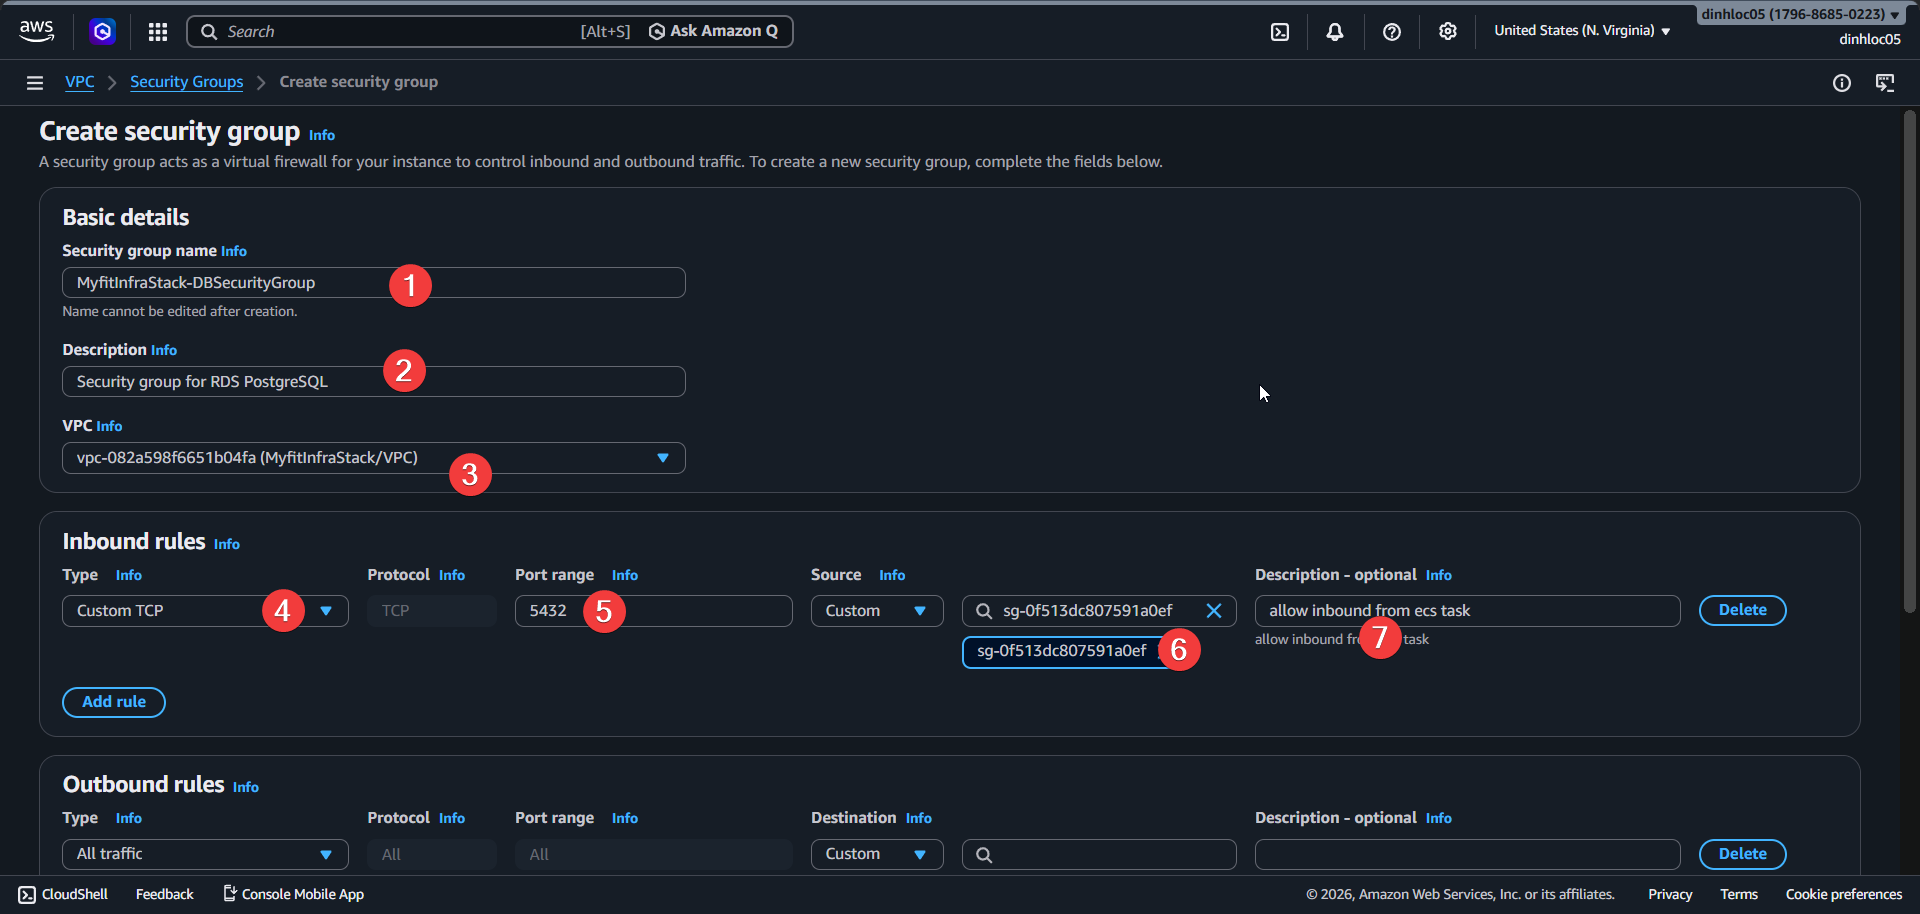Viewport: 1920px width, 914px height.
Task: Delete the inbound rule
Action: click(x=1742, y=610)
